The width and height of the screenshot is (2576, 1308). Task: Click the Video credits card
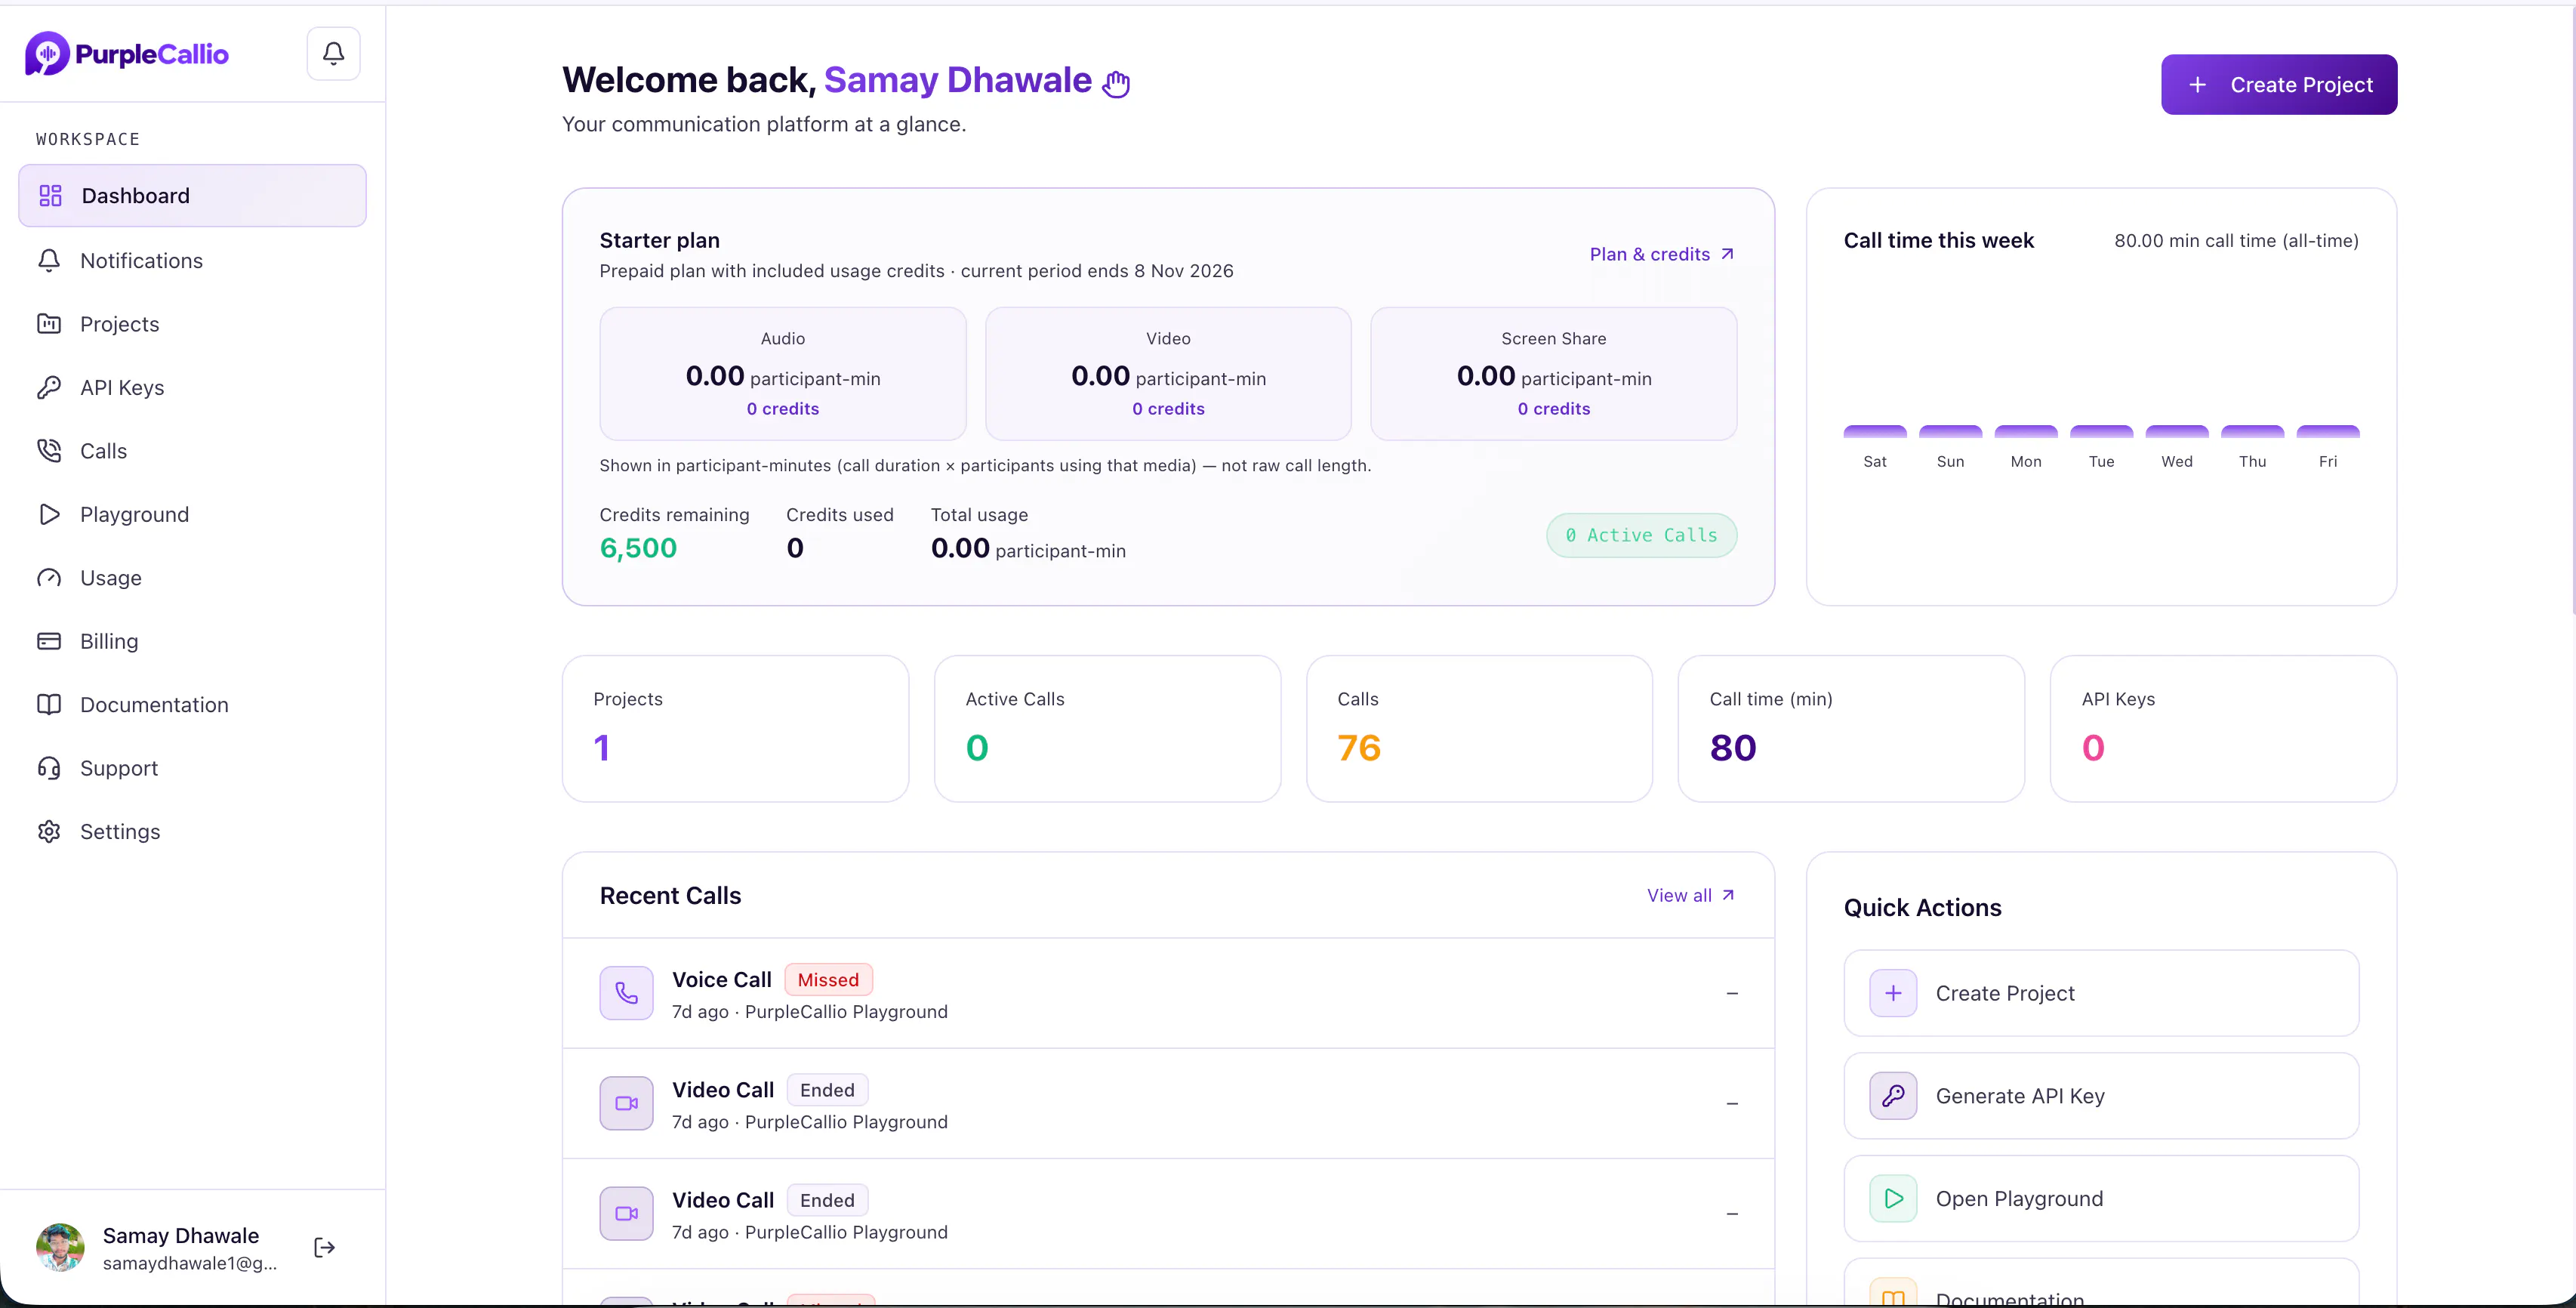coord(1168,373)
